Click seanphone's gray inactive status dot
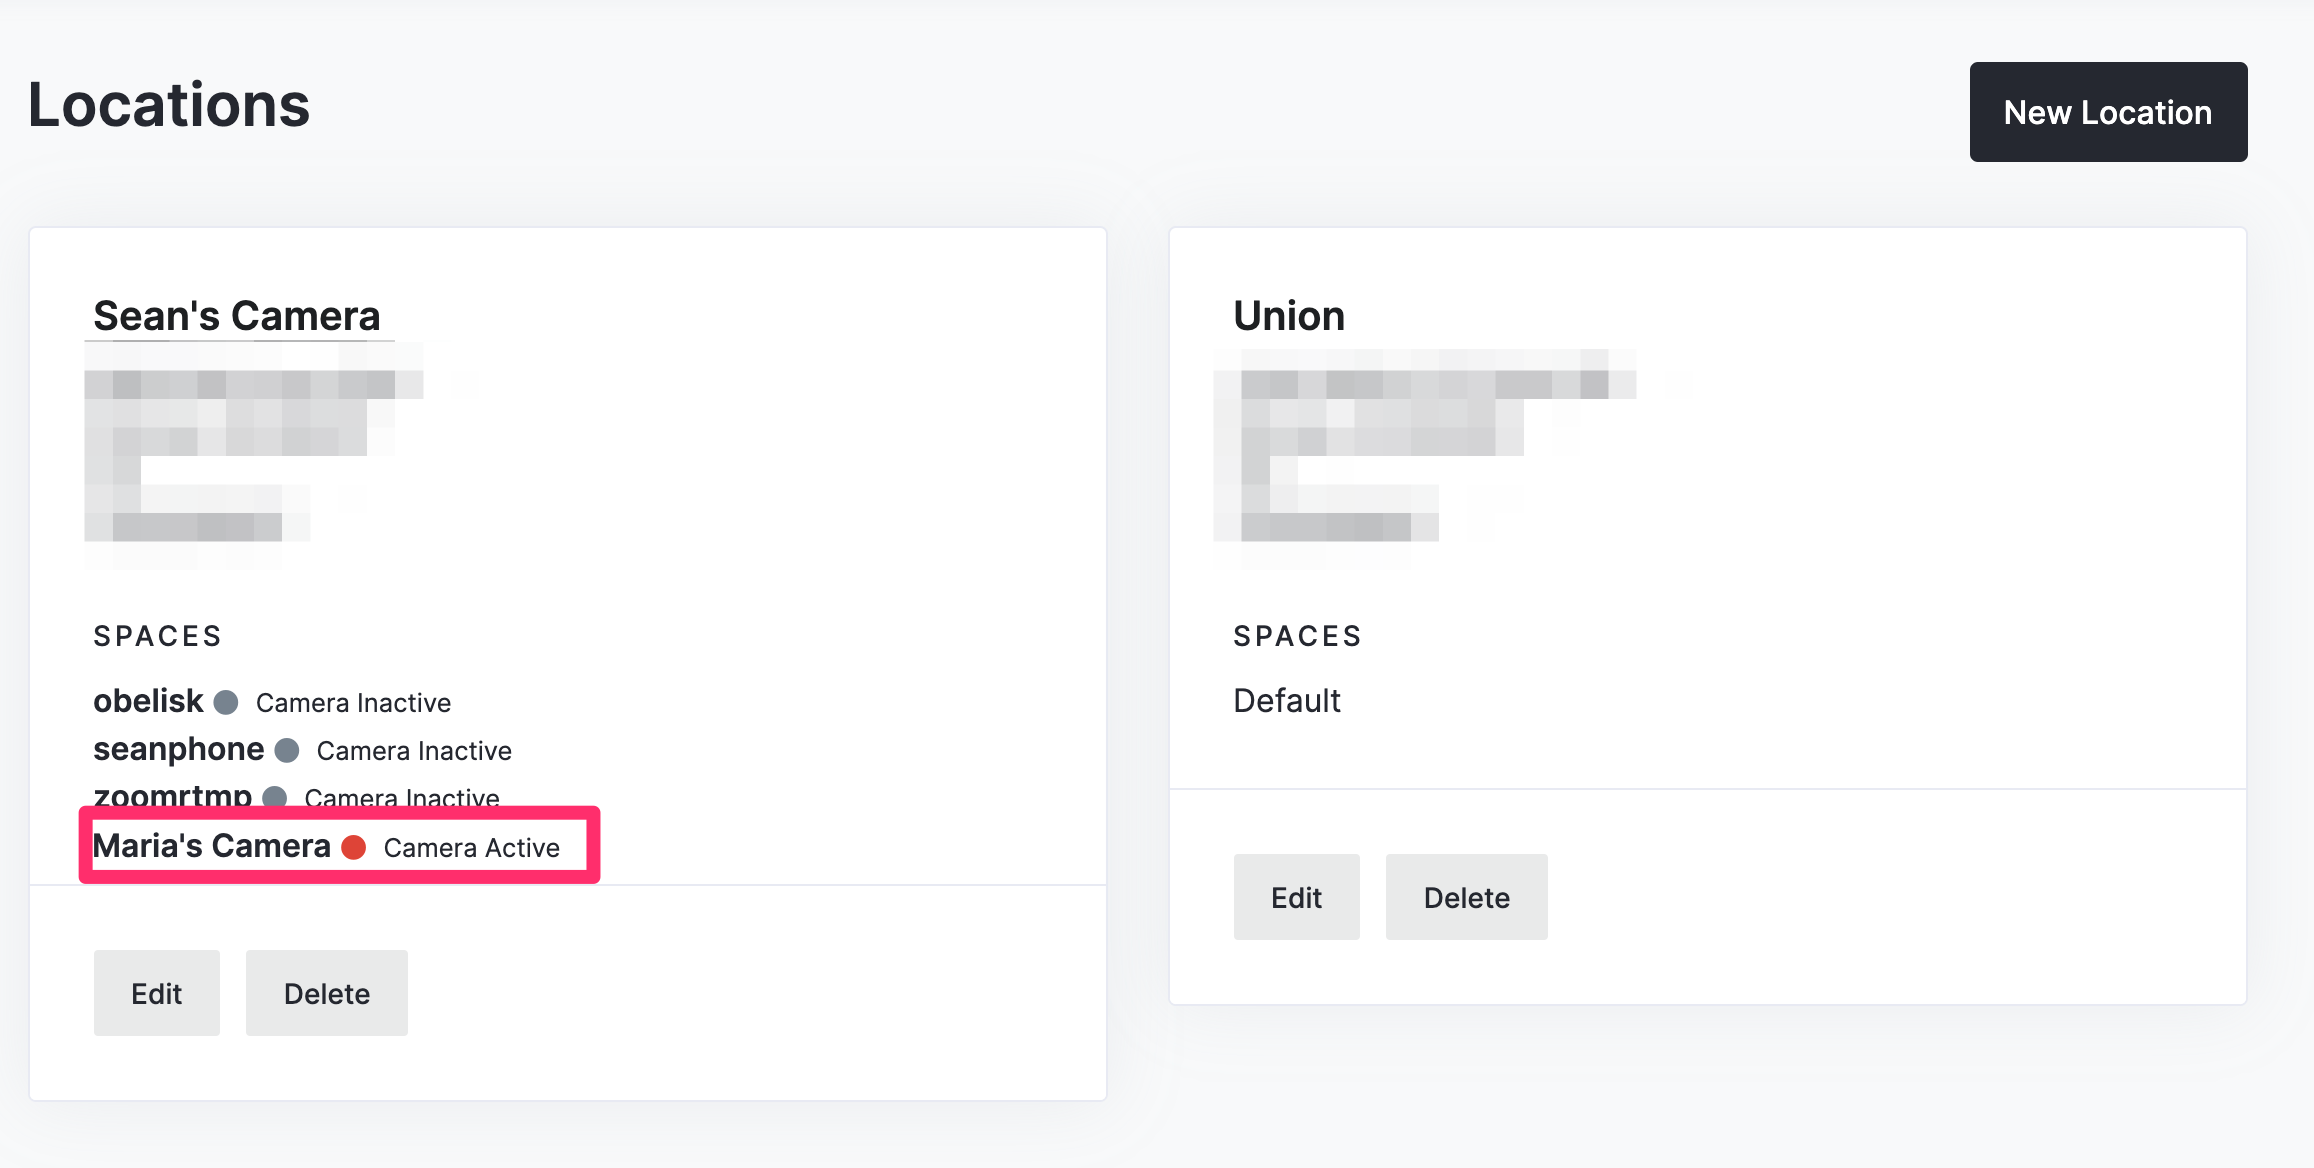The height and width of the screenshot is (1168, 2314). 287,751
